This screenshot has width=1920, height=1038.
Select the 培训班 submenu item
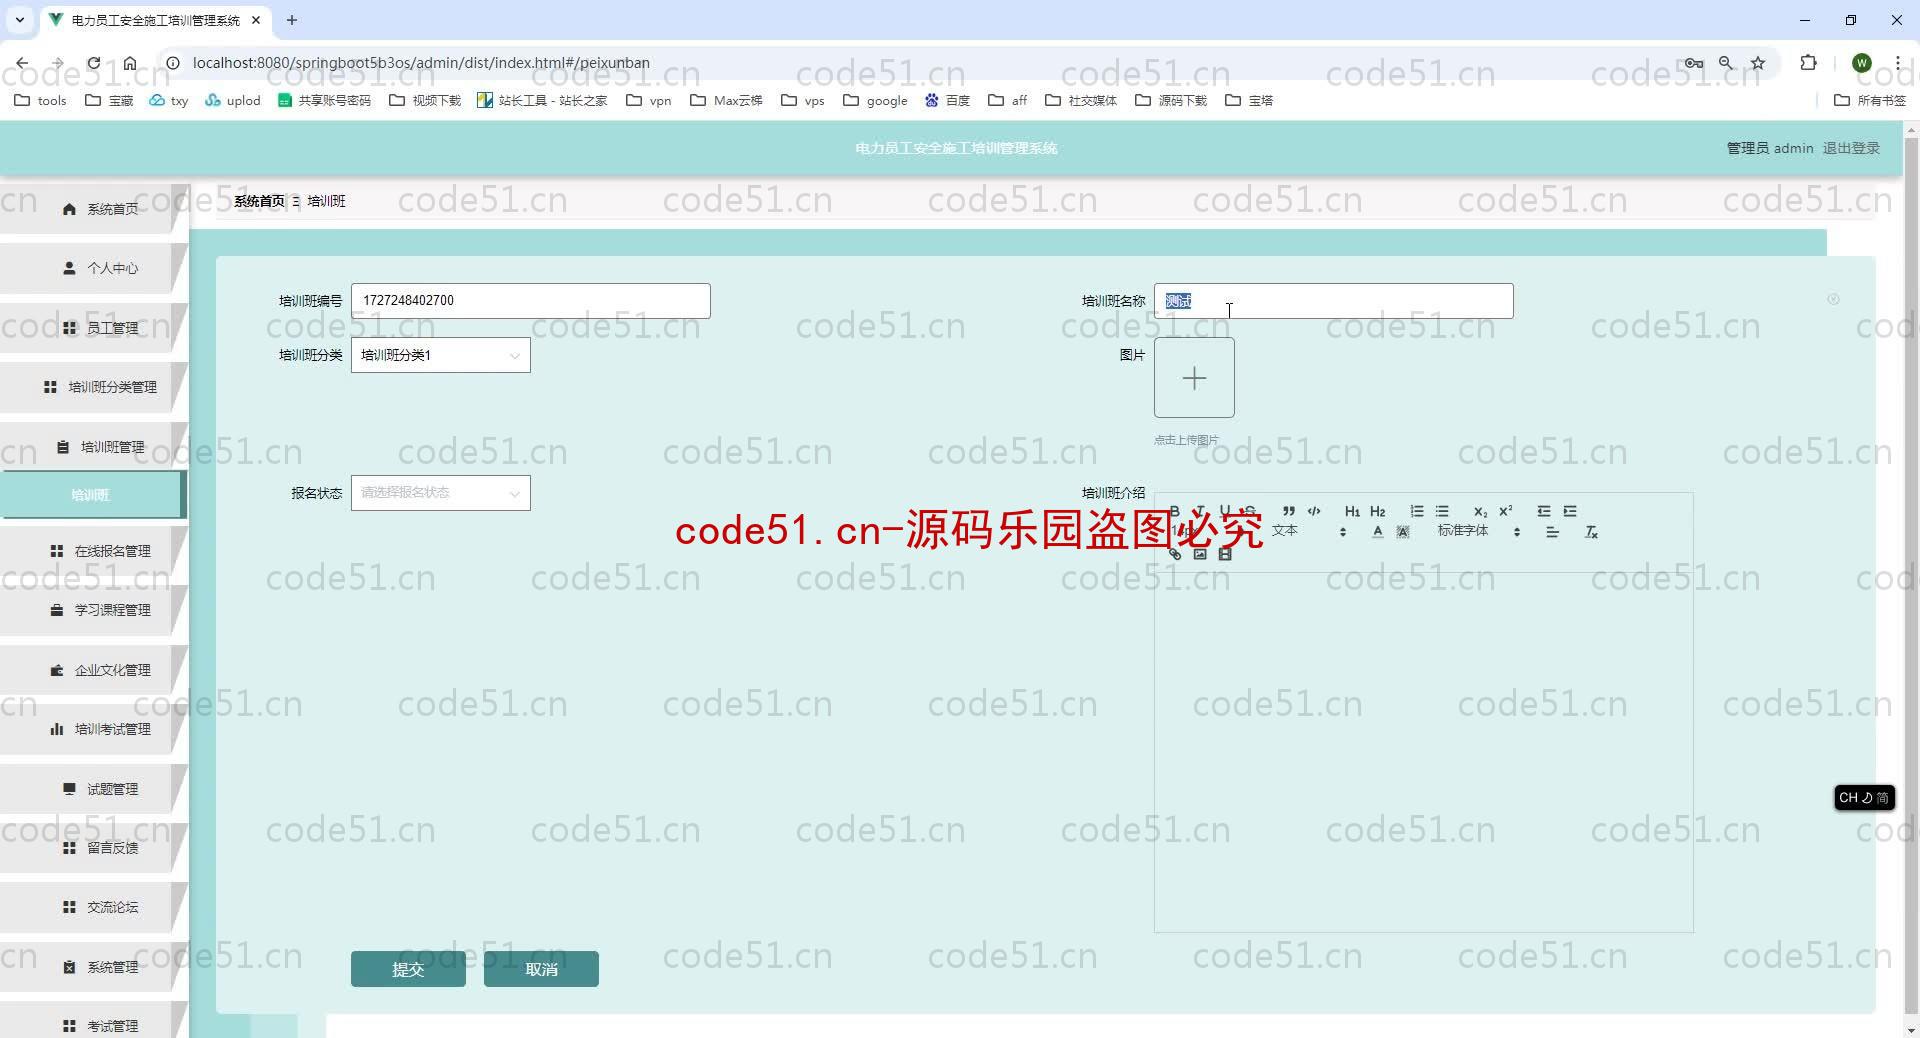[93, 495]
